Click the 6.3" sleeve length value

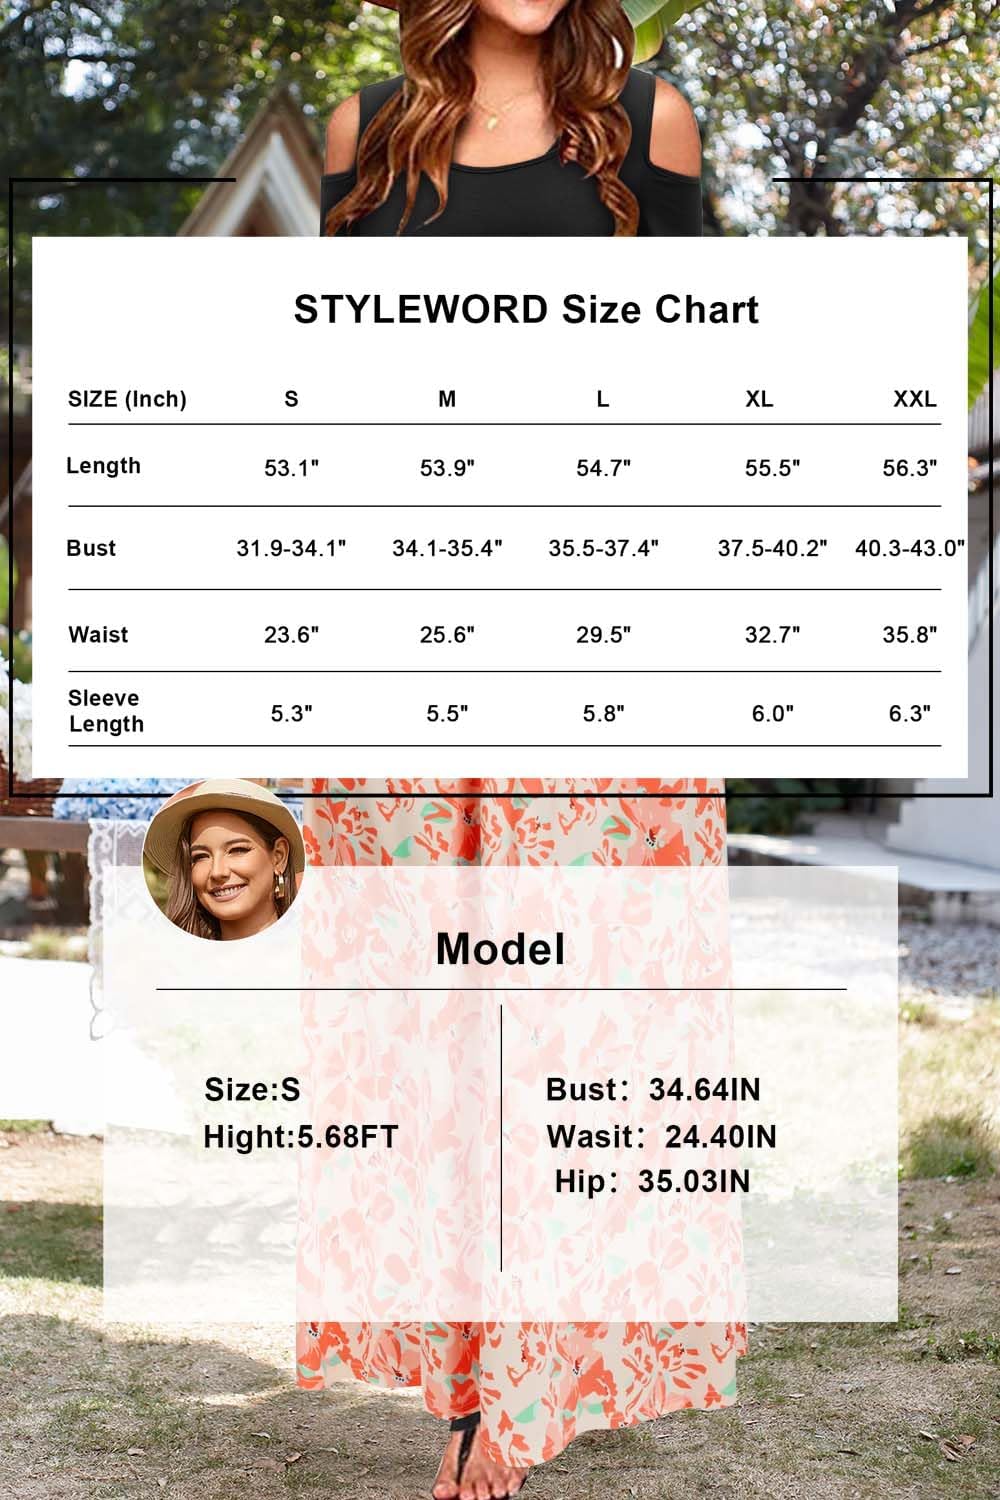point(908,713)
